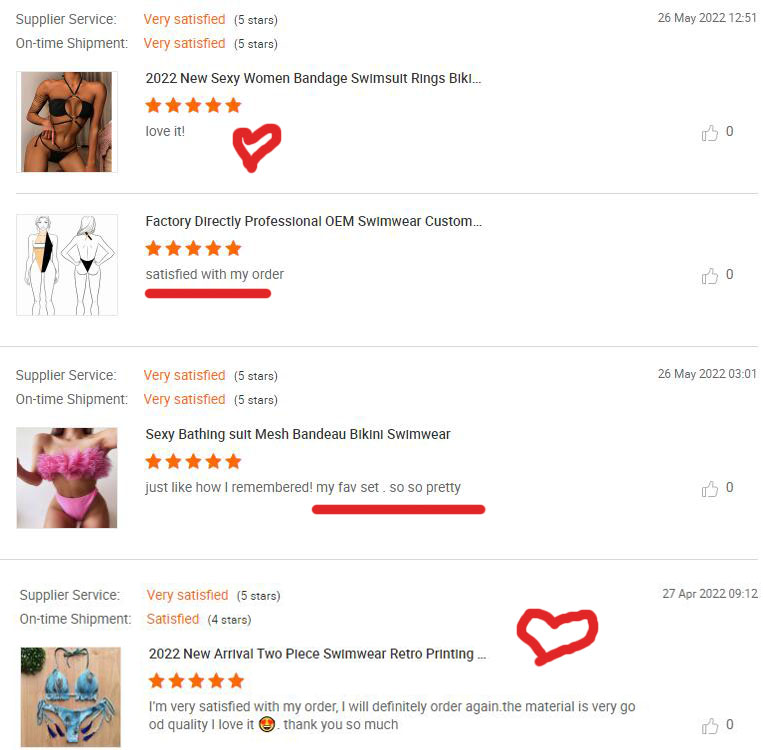Like the 'so so pretty' review thumbs-up
The width and height of the screenshot is (763, 750).
(x=709, y=489)
